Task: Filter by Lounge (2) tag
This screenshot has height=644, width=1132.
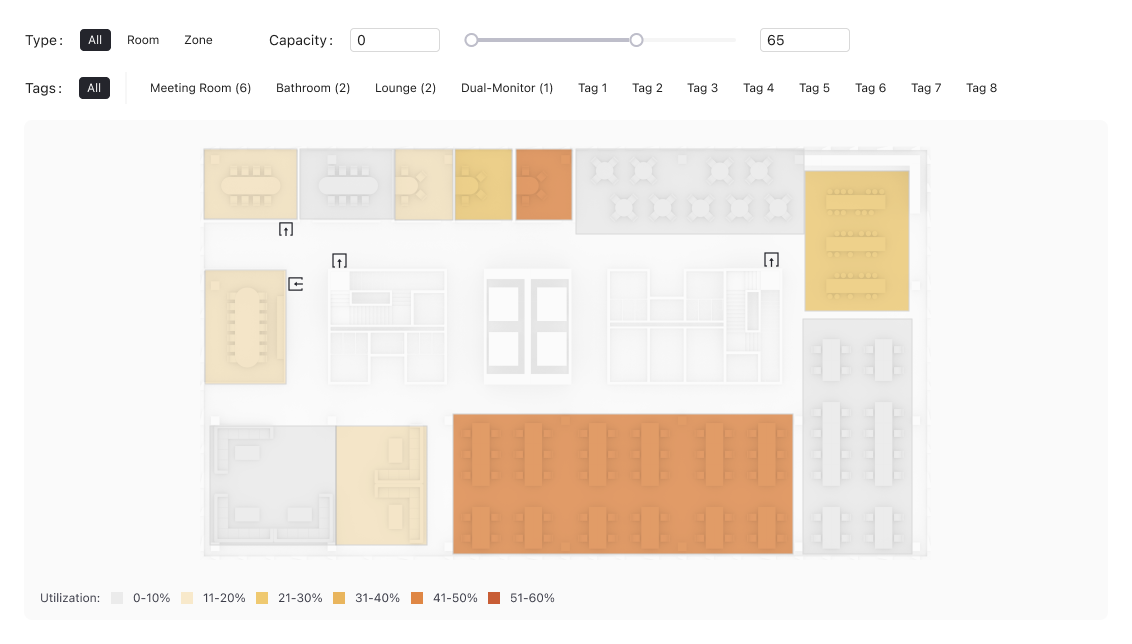Action: 405,88
